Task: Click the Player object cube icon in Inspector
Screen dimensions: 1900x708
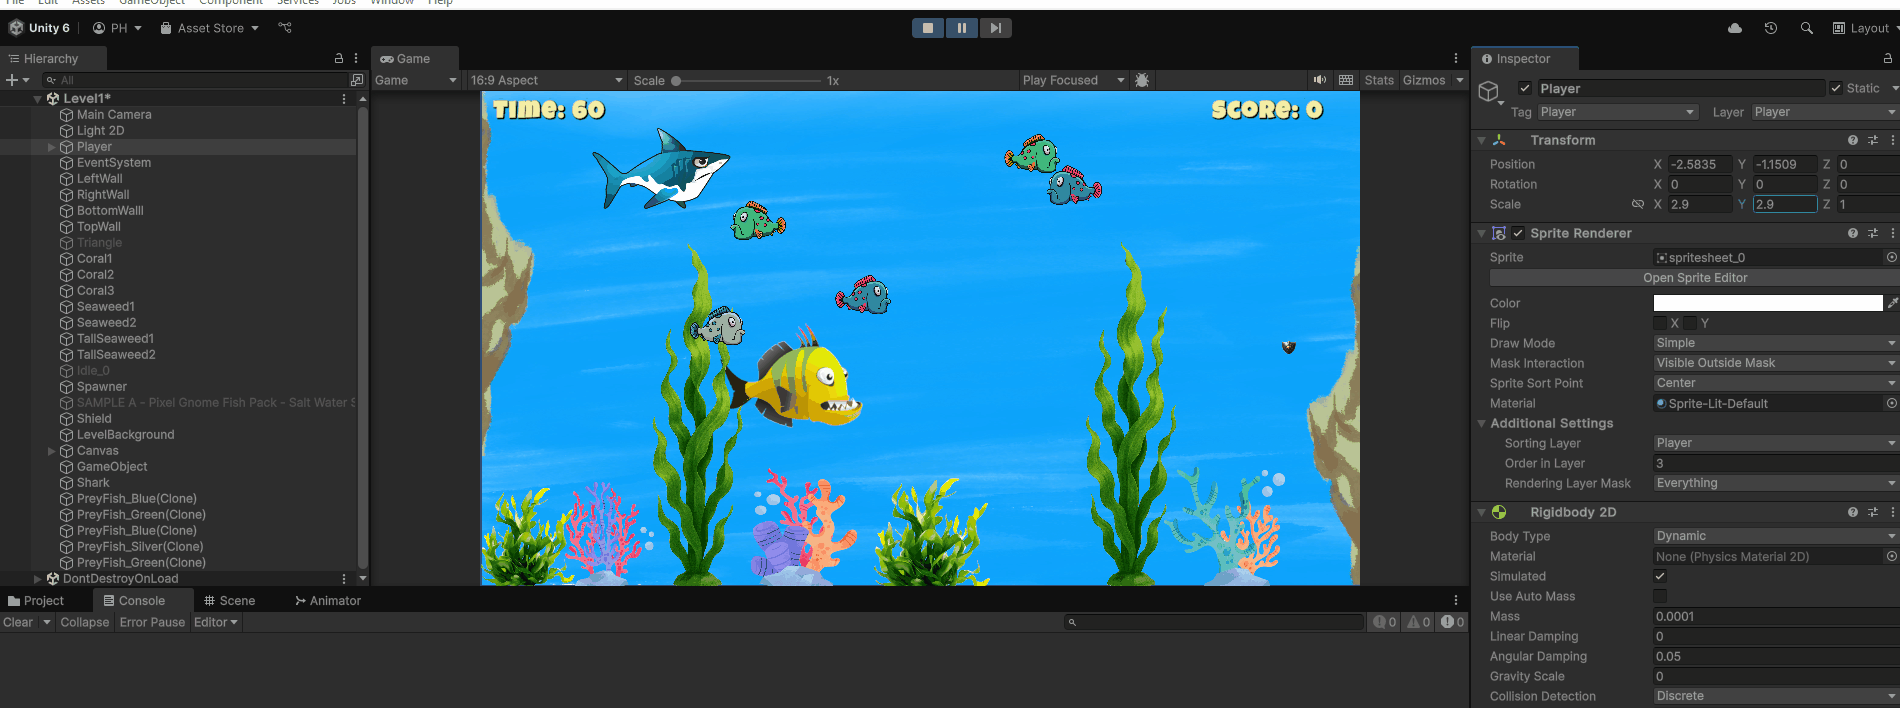Action: (1489, 93)
